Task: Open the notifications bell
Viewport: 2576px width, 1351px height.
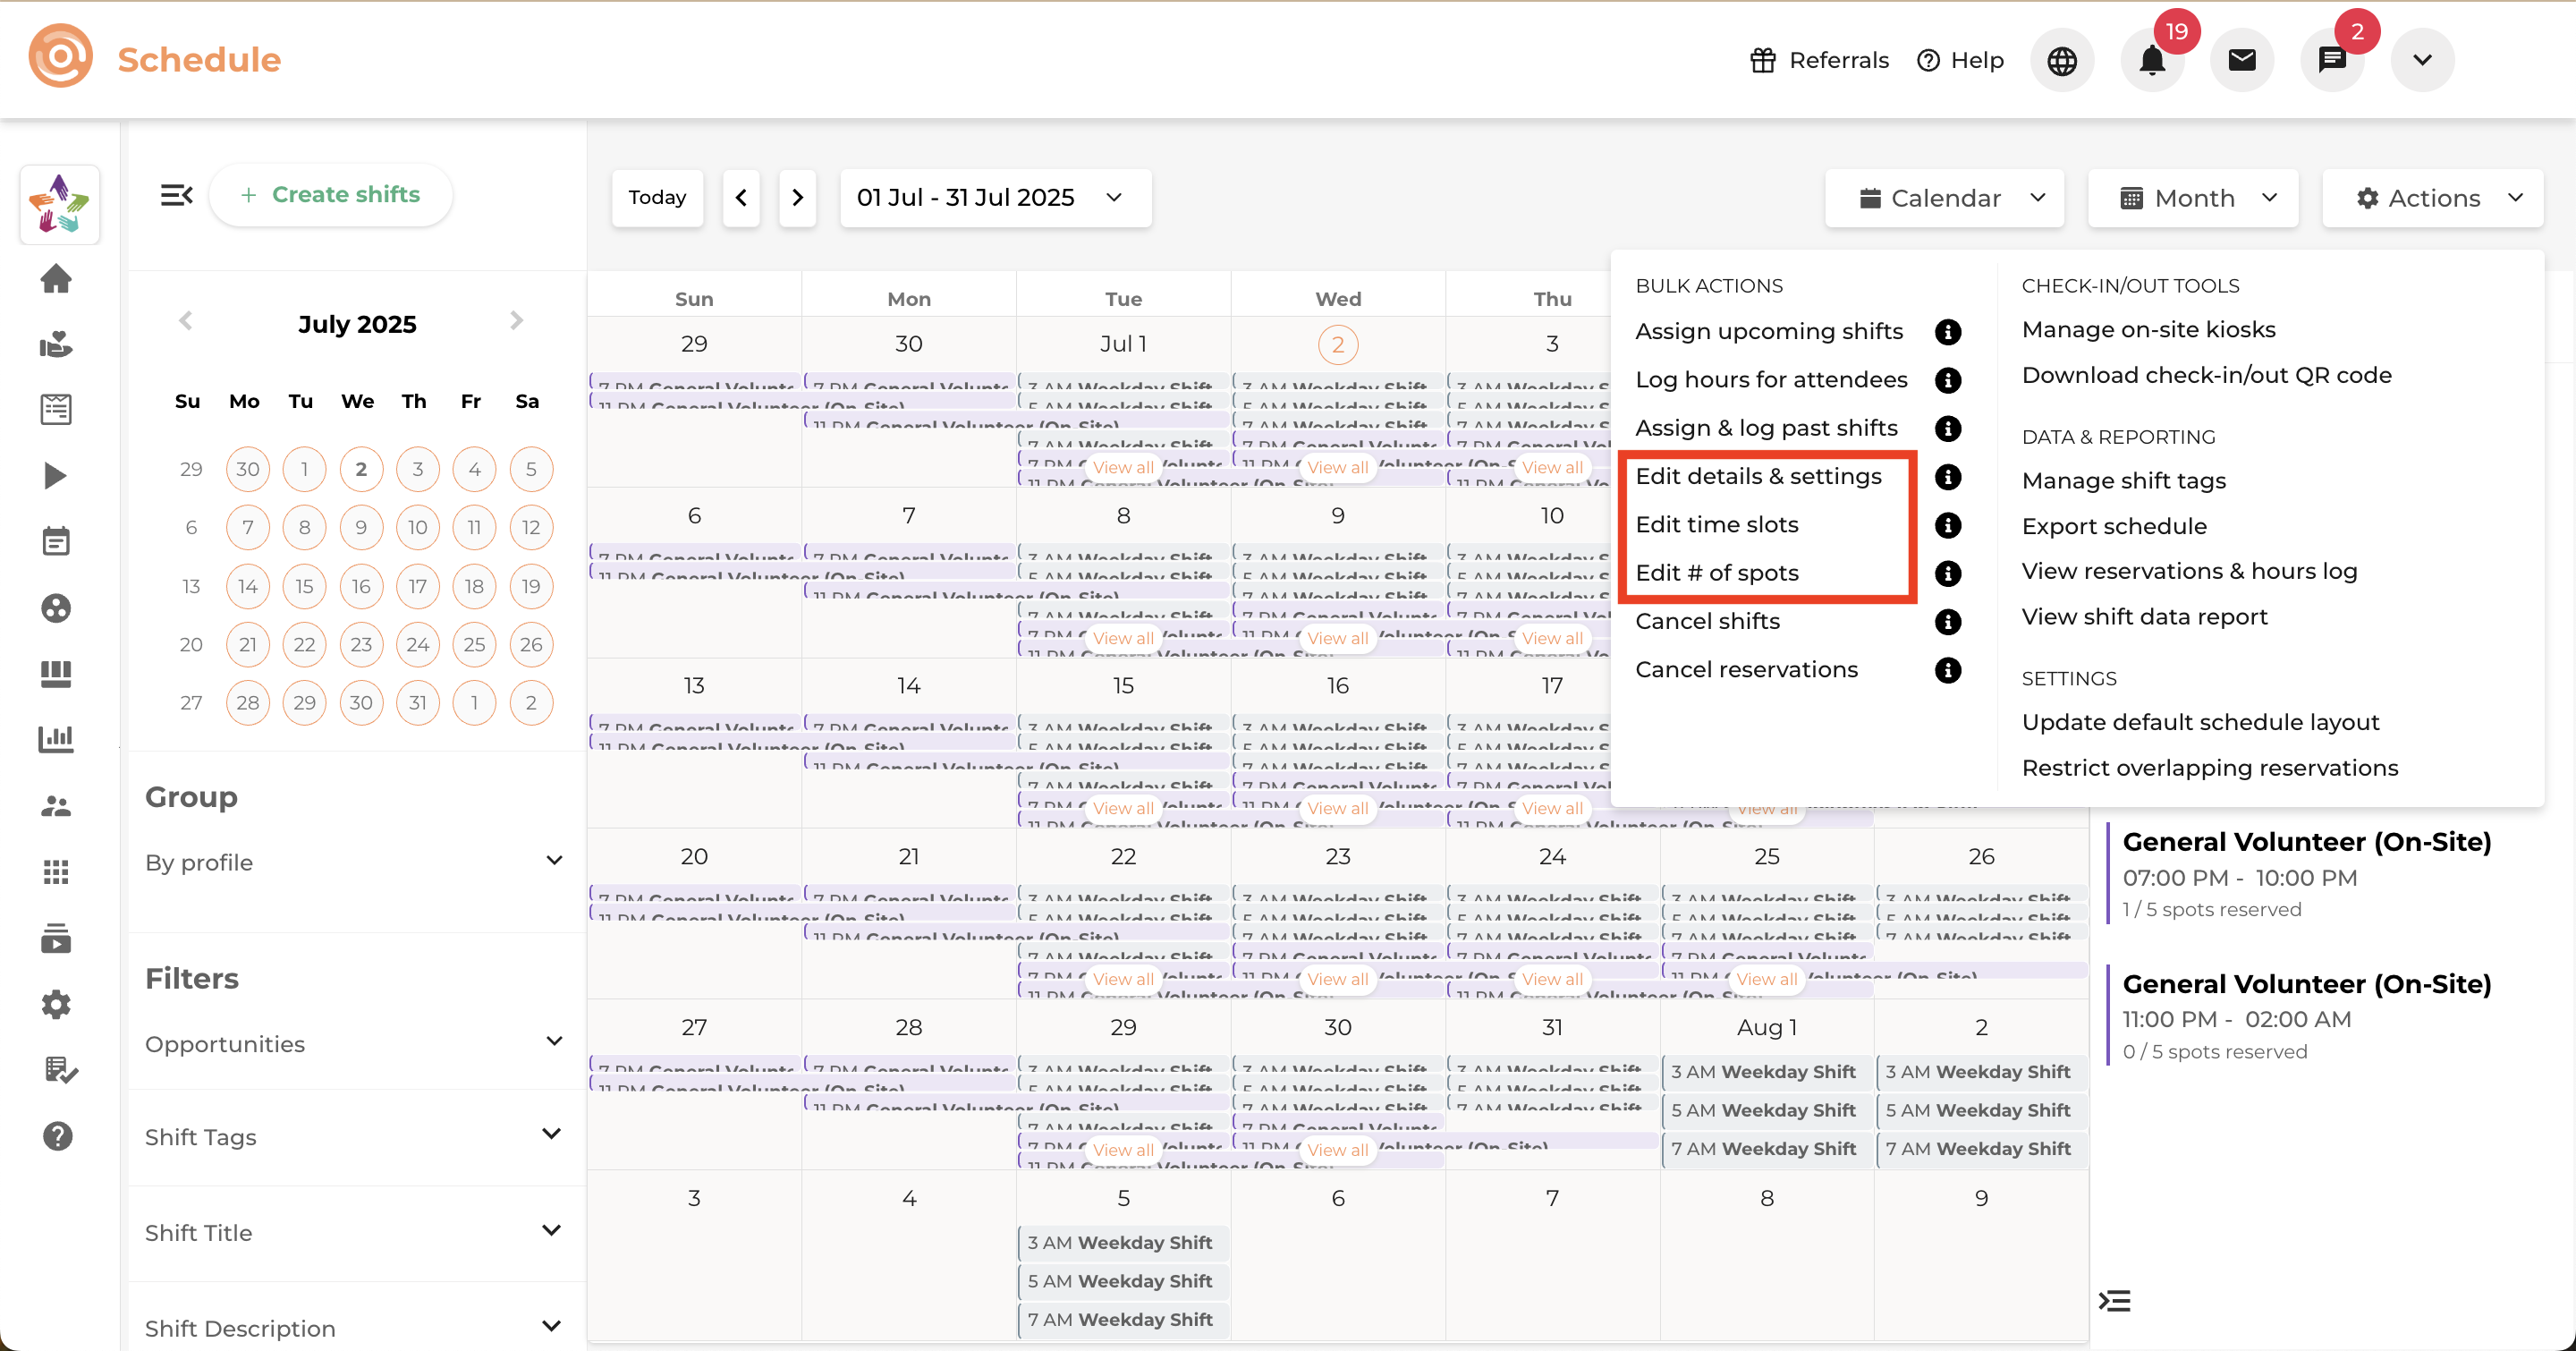Action: coord(2152,60)
